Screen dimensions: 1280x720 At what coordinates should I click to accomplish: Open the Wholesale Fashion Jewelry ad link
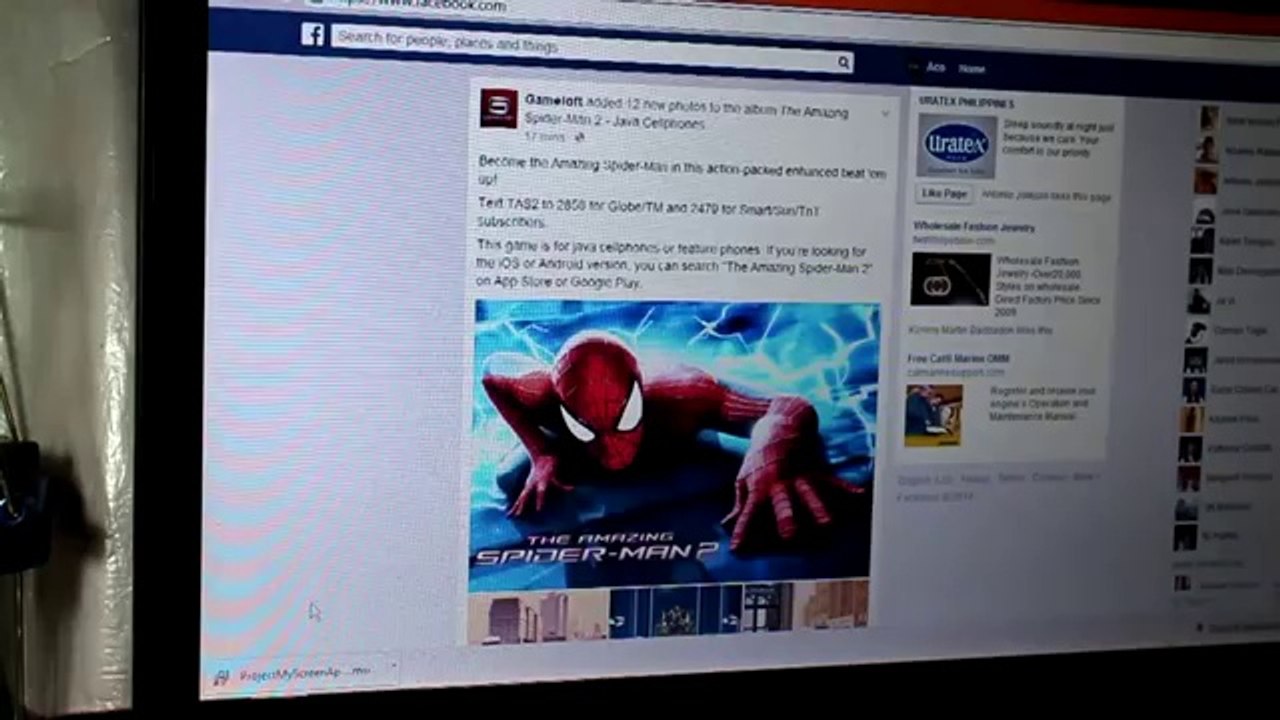[x=973, y=227]
